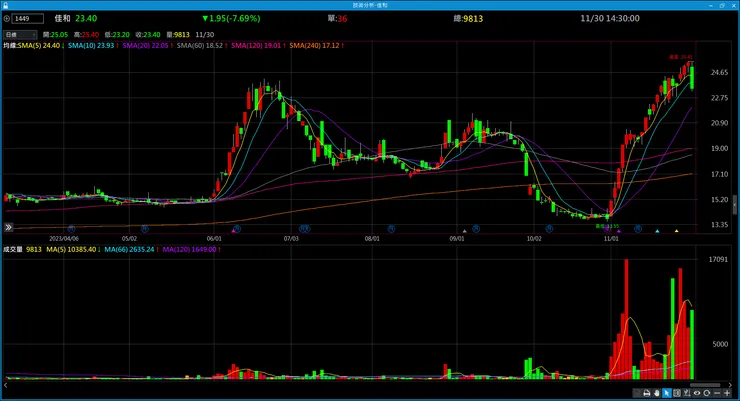The width and height of the screenshot is (740, 401).
Task: Open the 日線 period dropdown
Action: 20,34
